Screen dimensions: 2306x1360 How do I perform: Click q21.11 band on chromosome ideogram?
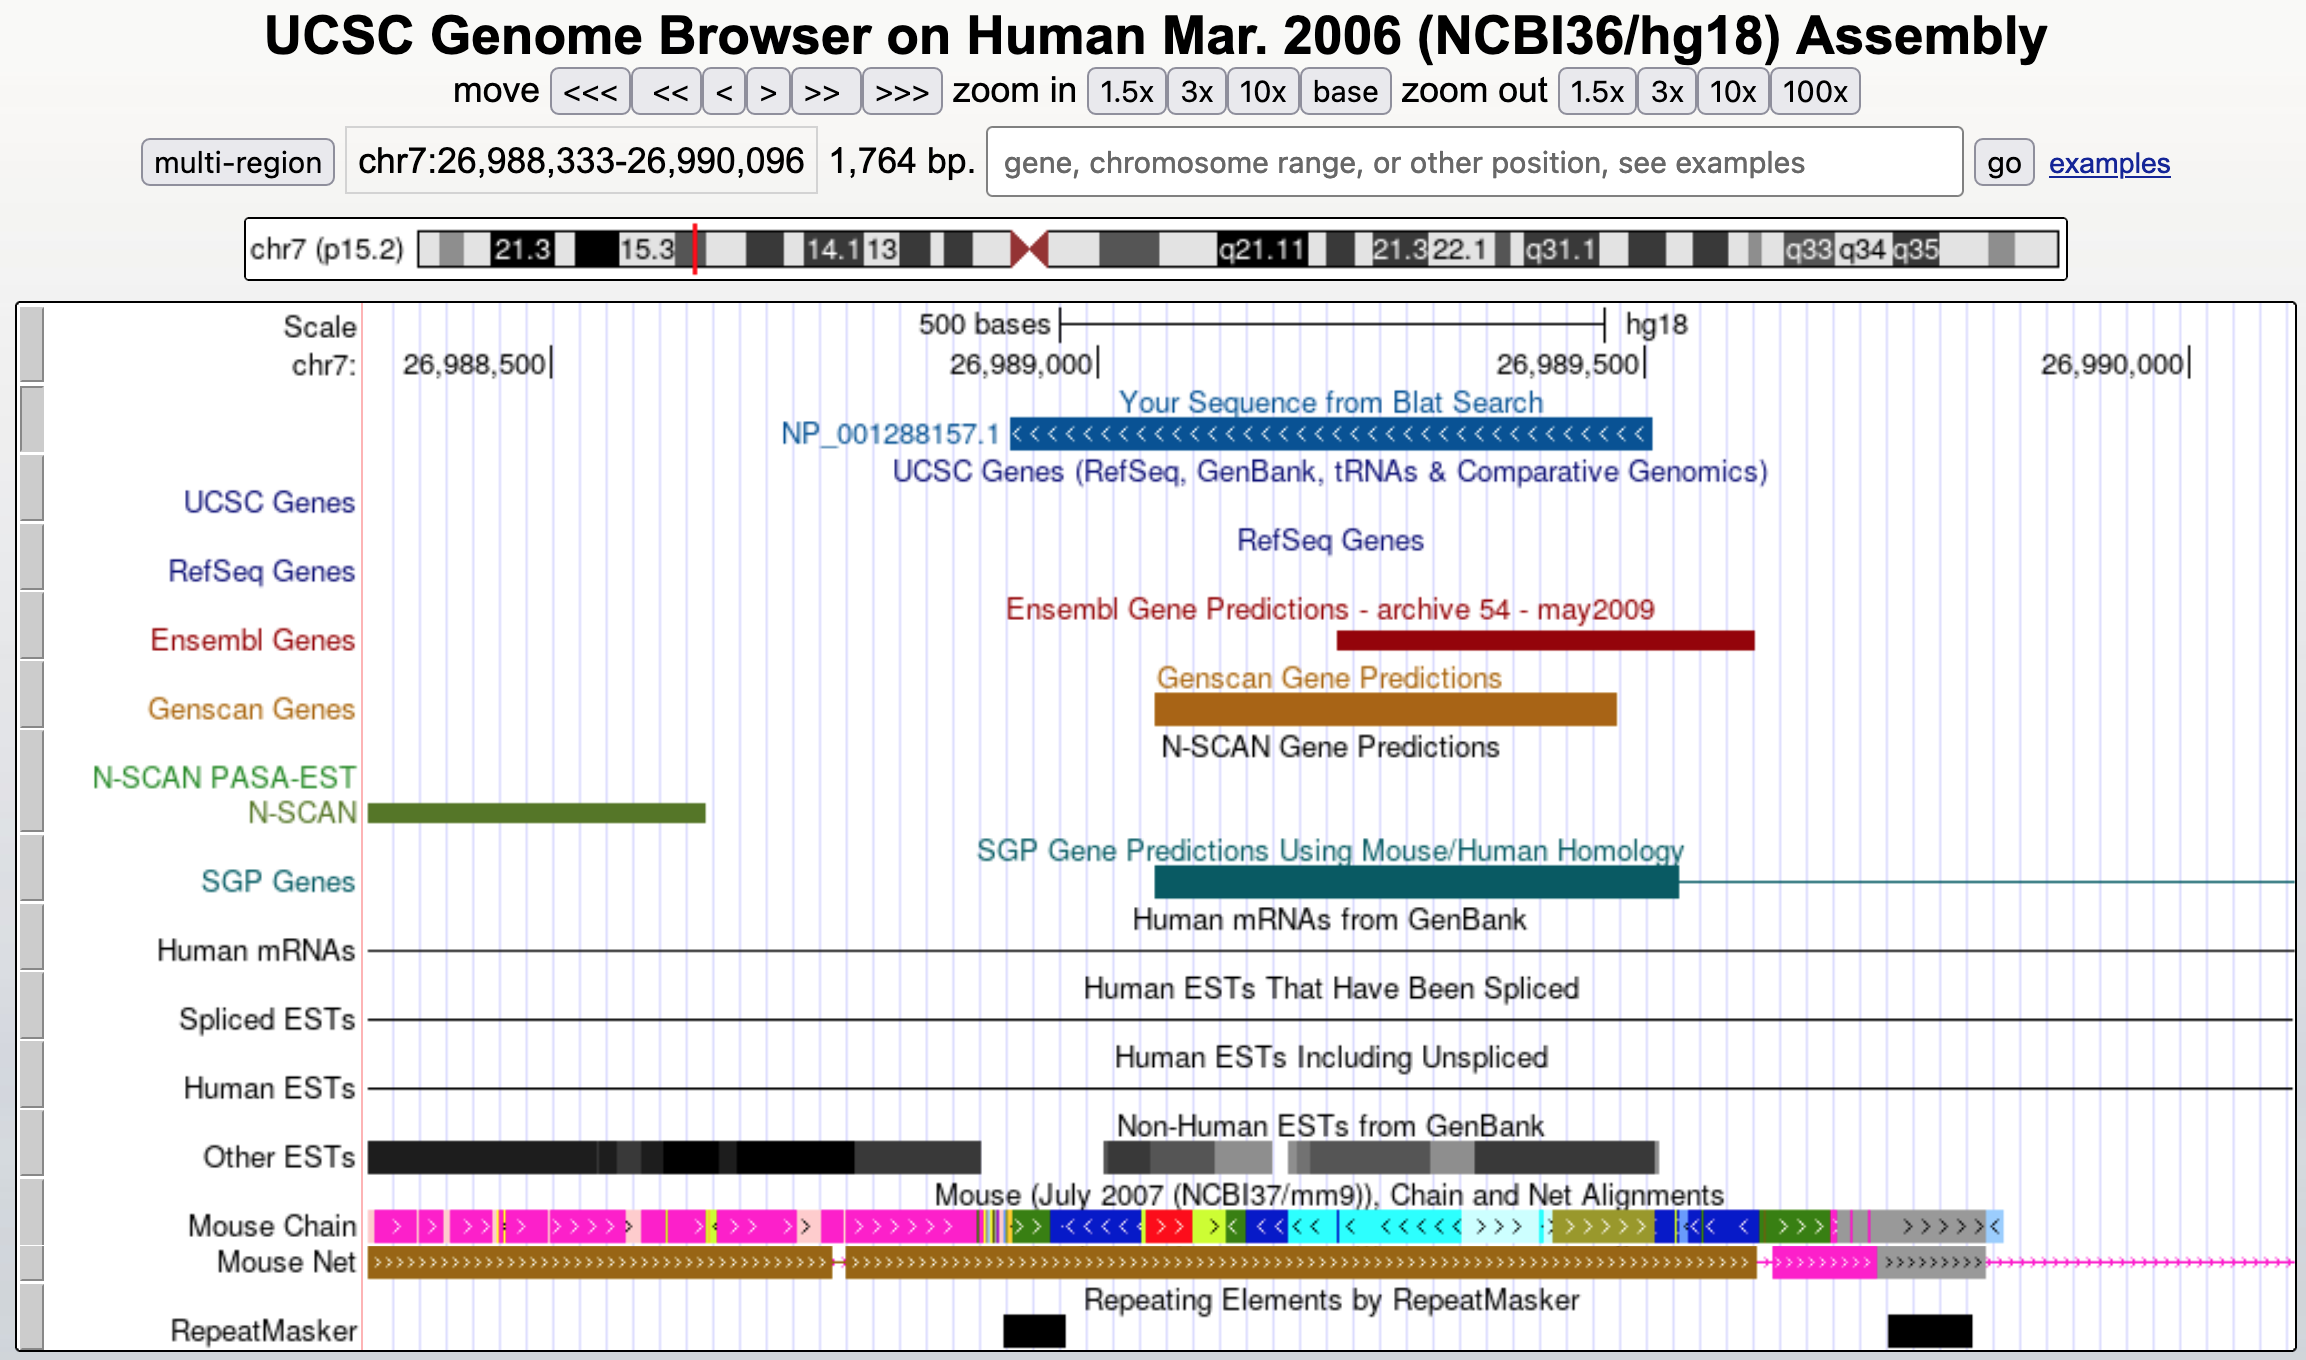point(1262,249)
